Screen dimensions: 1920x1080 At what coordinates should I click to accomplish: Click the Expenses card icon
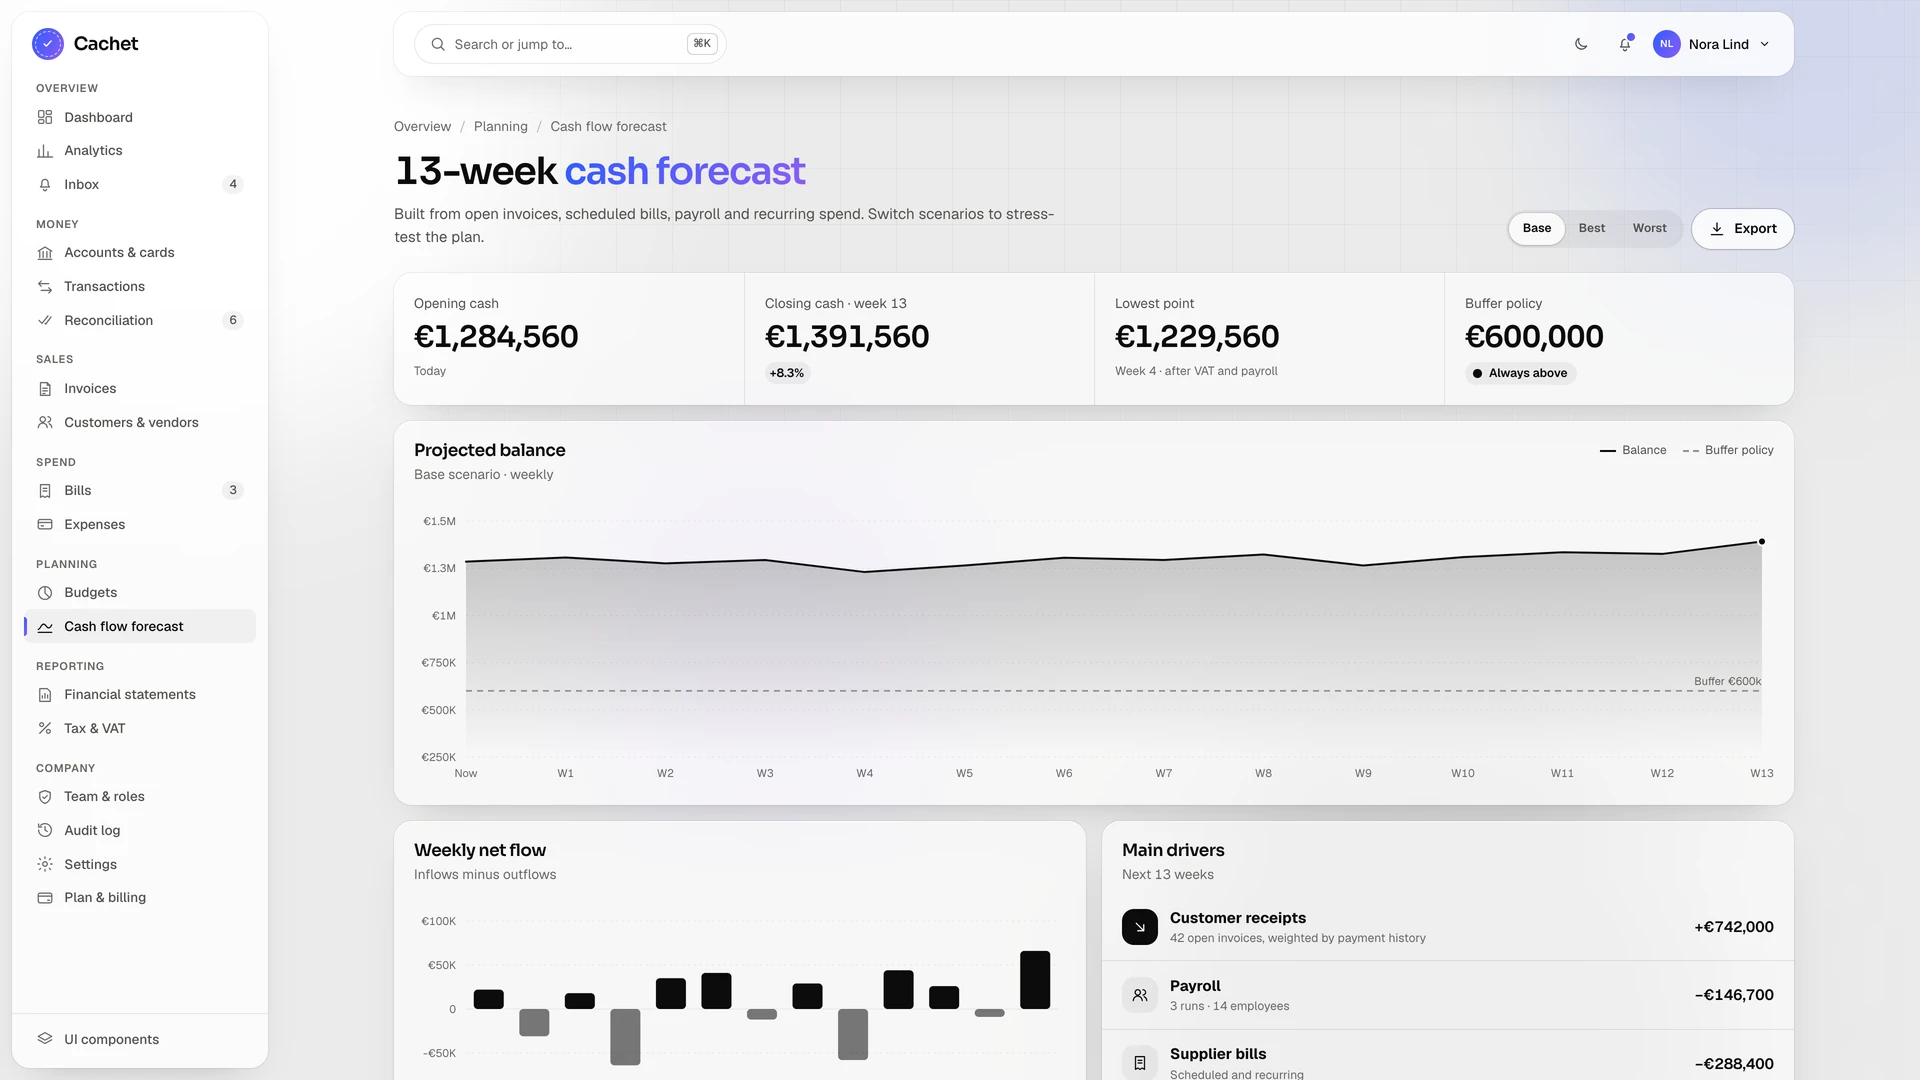click(x=45, y=525)
